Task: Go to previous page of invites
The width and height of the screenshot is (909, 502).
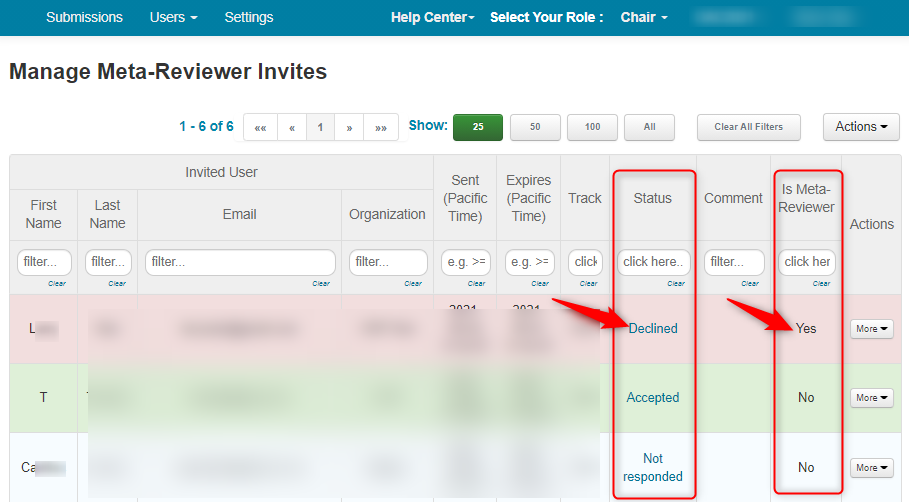Action: click(x=292, y=128)
